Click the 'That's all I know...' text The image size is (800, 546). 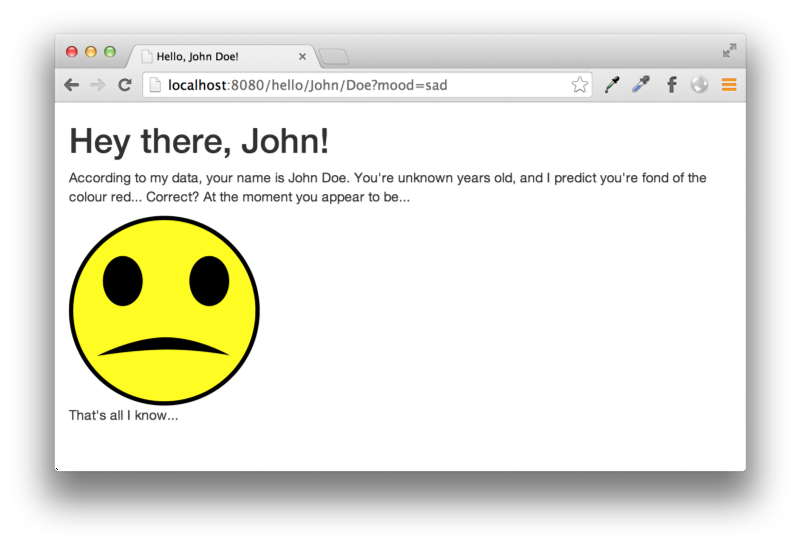tap(123, 415)
